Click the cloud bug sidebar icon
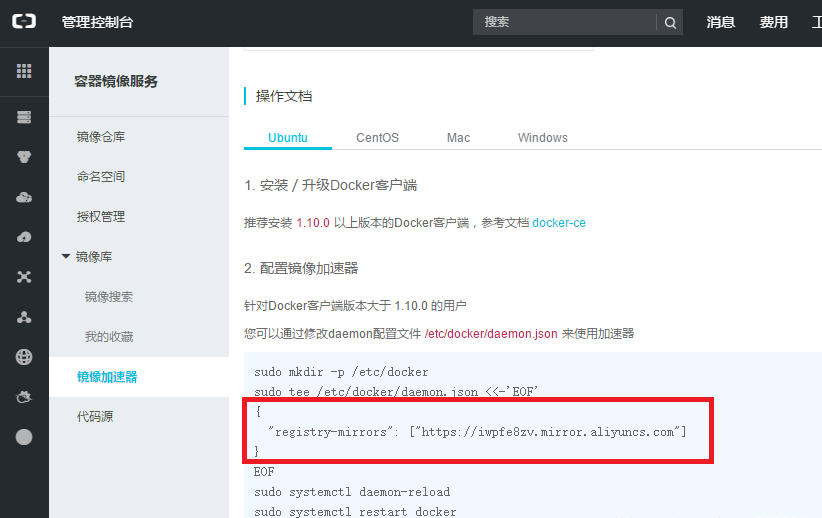822x518 pixels. pyautogui.click(x=24, y=397)
